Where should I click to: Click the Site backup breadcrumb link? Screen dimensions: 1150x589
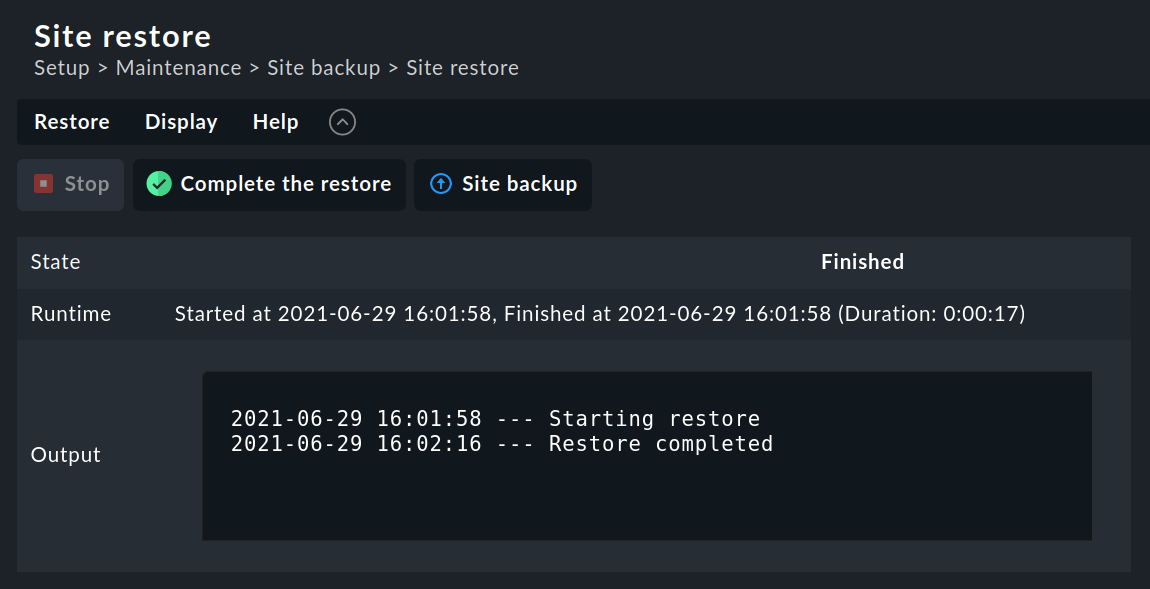click(x=323, y=67)
